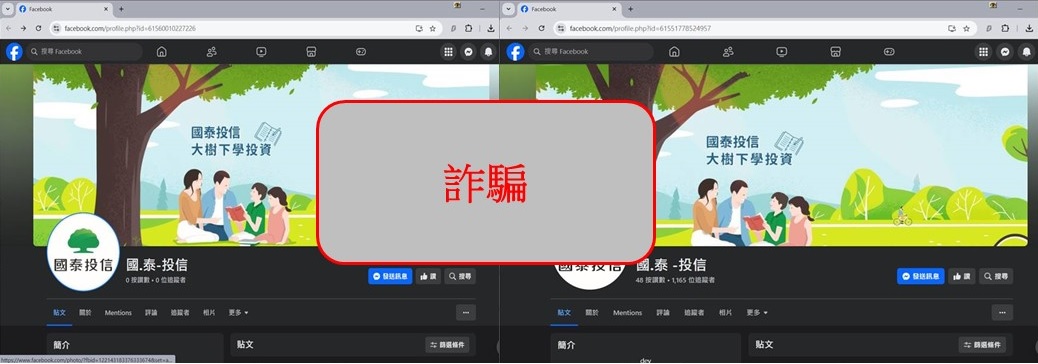Select Mentions tab in left profile
The image size is (1038, 364).
coord(118,312)
